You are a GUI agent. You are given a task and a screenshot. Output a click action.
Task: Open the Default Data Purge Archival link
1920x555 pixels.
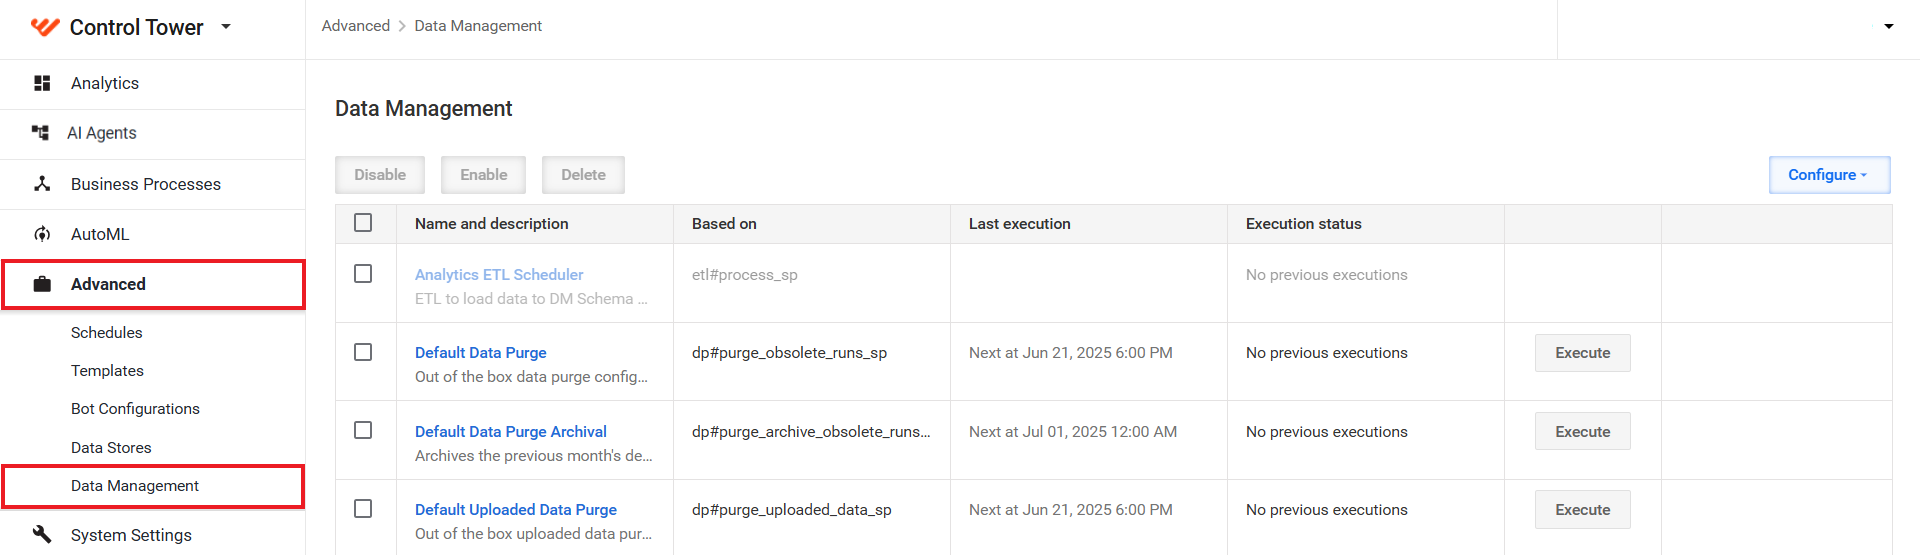(511, 432)
